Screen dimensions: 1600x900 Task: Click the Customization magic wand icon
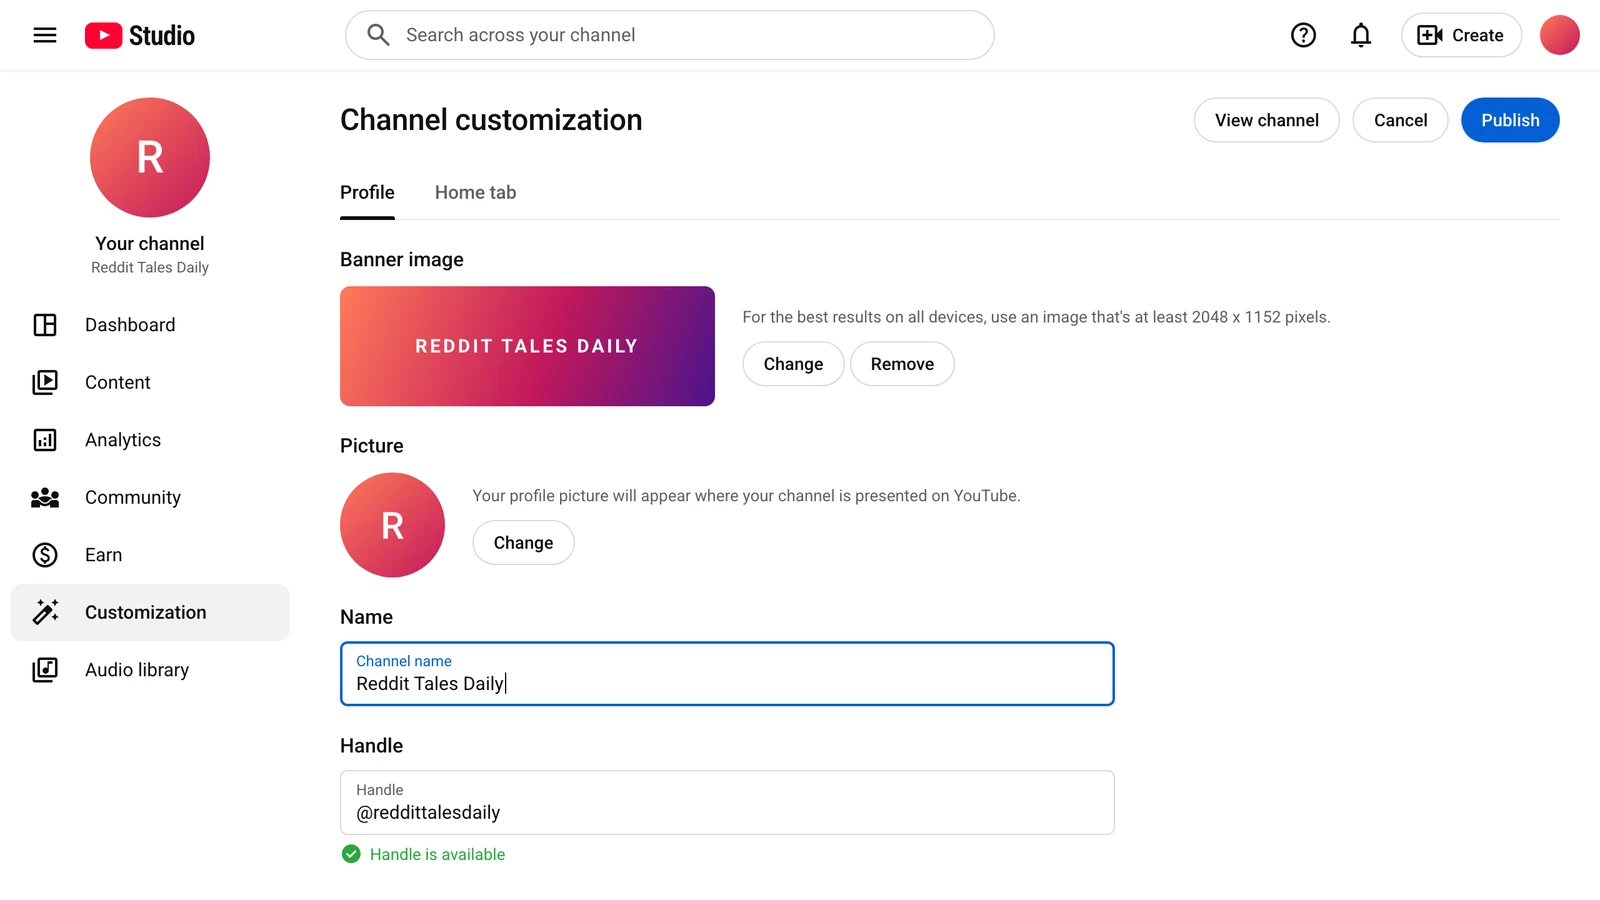pyautogui.click(x=45, y=612)
